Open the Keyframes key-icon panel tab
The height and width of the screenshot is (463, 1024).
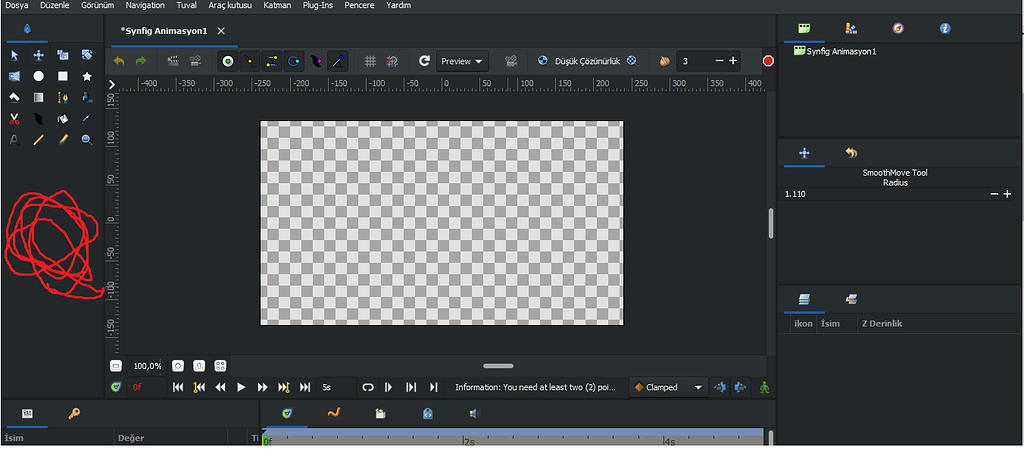74,413
